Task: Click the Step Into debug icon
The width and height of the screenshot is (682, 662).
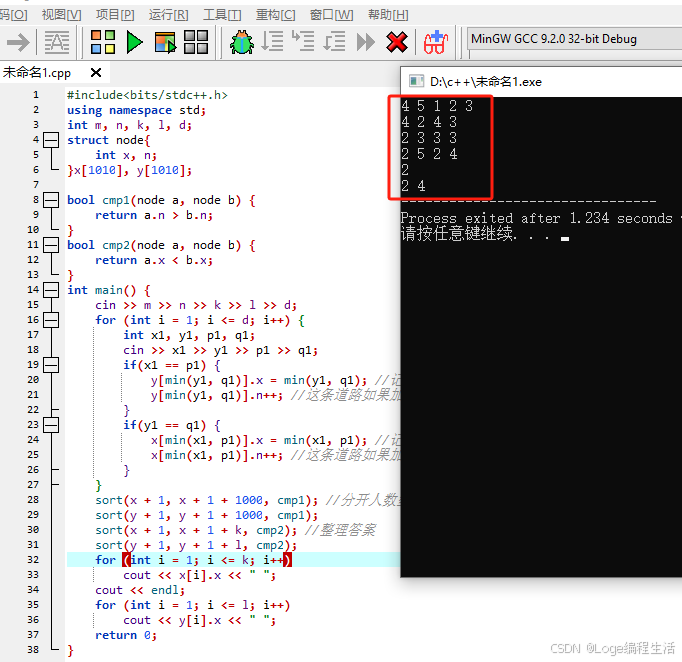Action: pyautogui.click(x=303, y=42)
